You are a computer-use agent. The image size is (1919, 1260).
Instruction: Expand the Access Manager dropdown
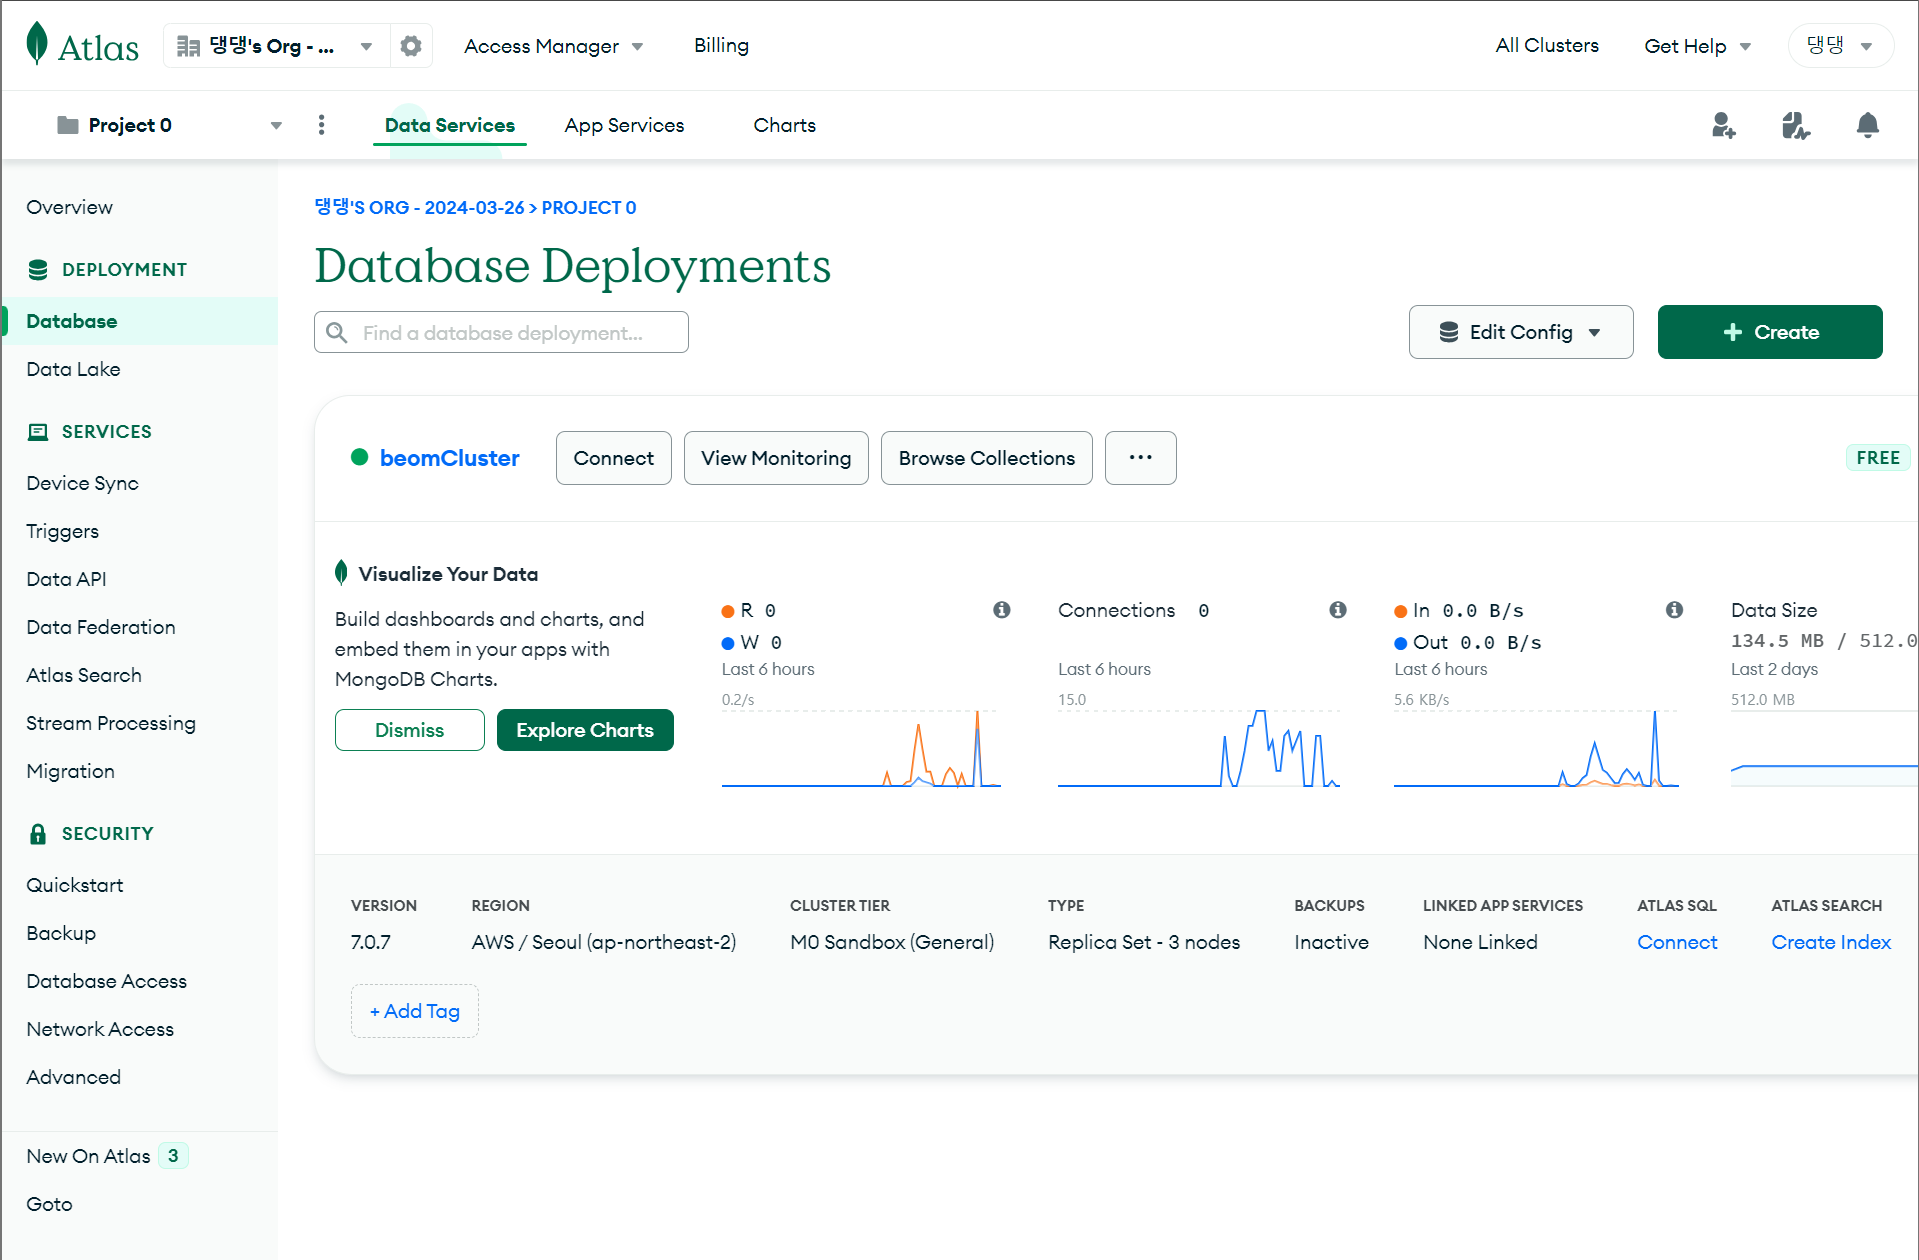click(x=553, y=46)
